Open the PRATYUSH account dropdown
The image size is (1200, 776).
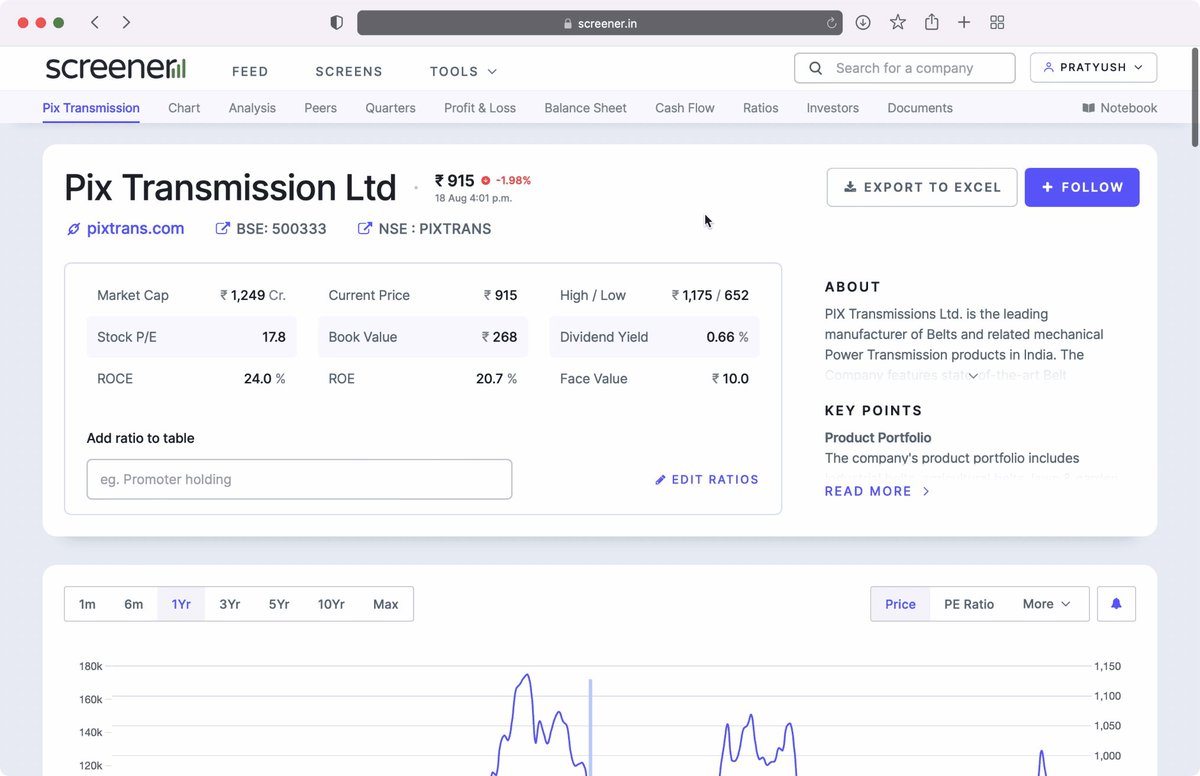tap(1093, 67)
